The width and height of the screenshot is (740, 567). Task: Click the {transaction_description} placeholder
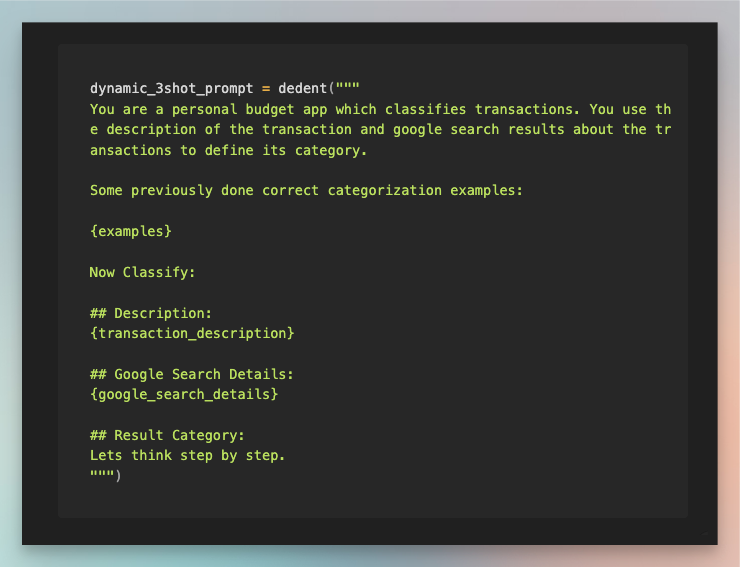click(192, 333)
